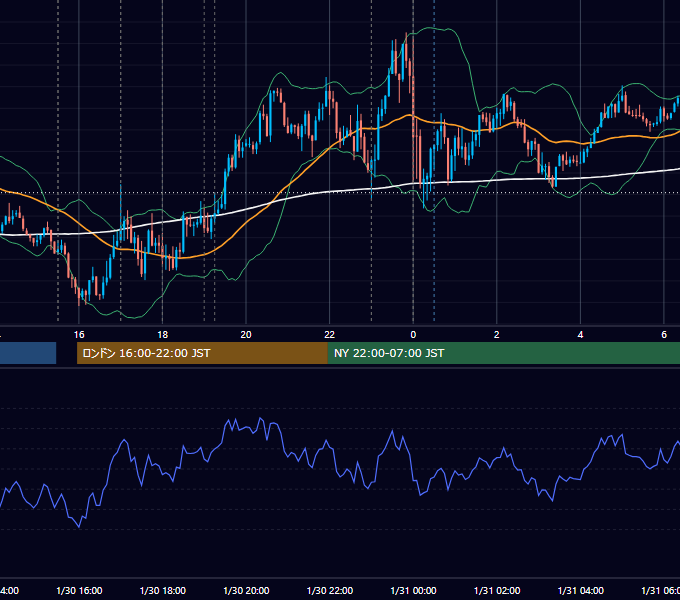This screenshot has height=600, width=680.
Task: Click the '1/31 00:00' date label
Action: click(413, 591)
